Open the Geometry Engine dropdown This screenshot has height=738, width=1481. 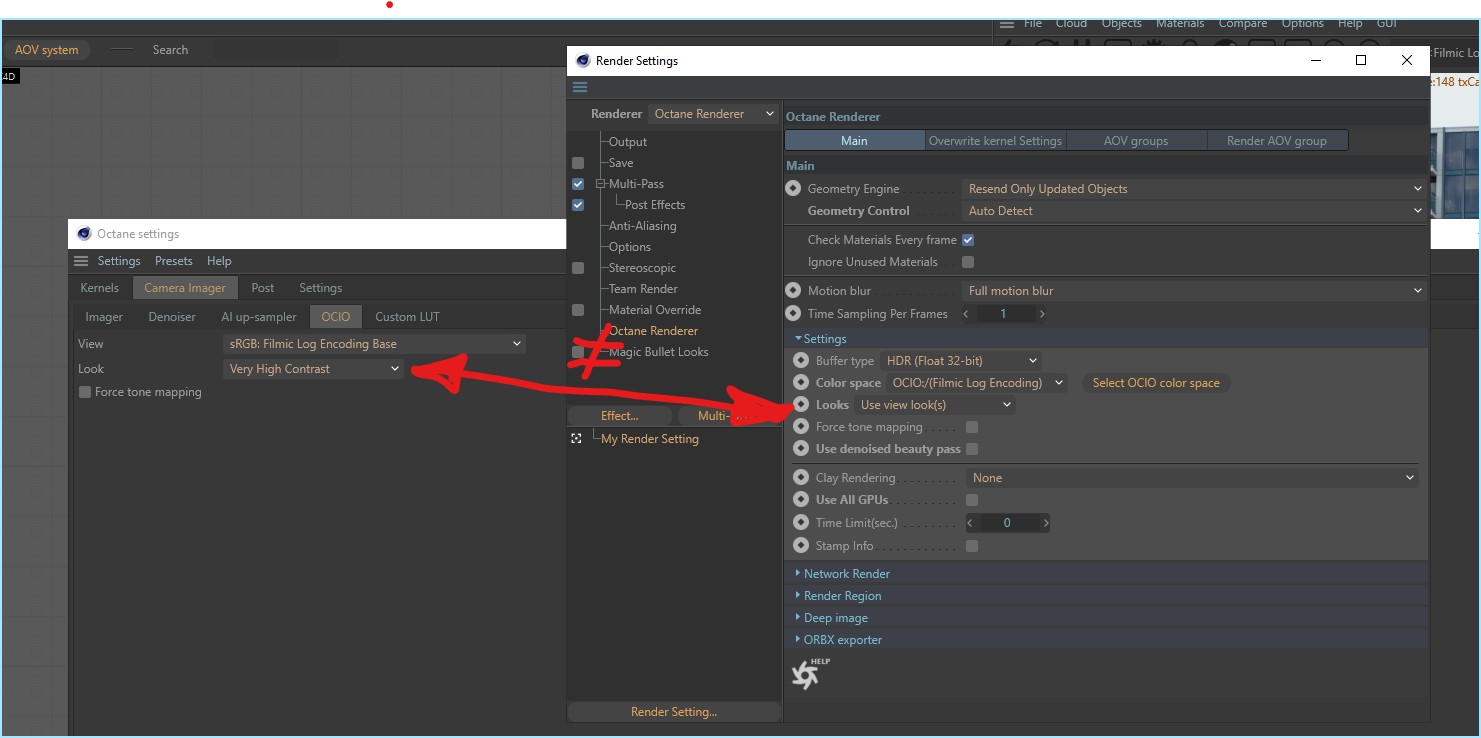[1195, 189]
